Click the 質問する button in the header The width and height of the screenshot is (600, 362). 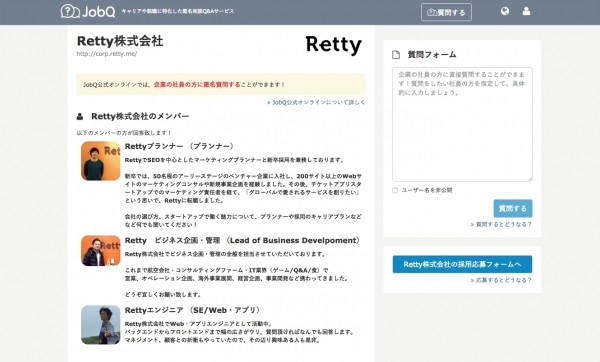446,12
